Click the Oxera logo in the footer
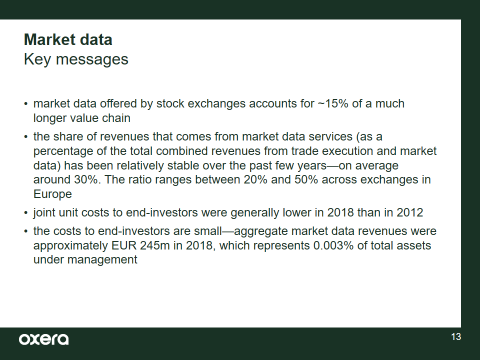480x360 pixels. pyautogui.click(x=44, y=339)
